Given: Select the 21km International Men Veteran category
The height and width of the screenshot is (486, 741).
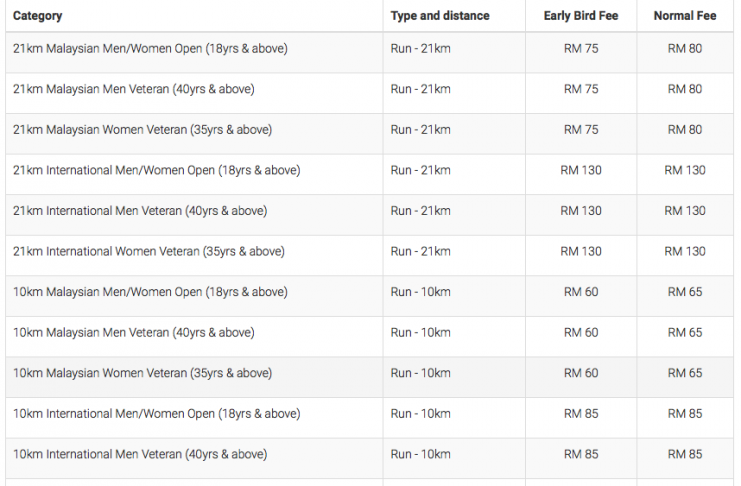Looking at the screenshot, I should coord(140,211).
